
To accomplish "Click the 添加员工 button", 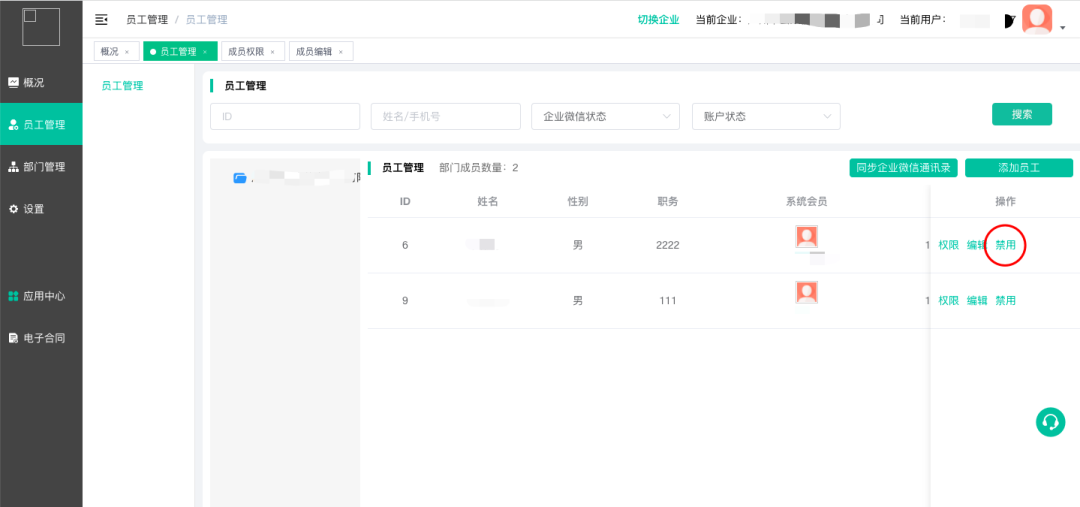I will point(1019,167).
